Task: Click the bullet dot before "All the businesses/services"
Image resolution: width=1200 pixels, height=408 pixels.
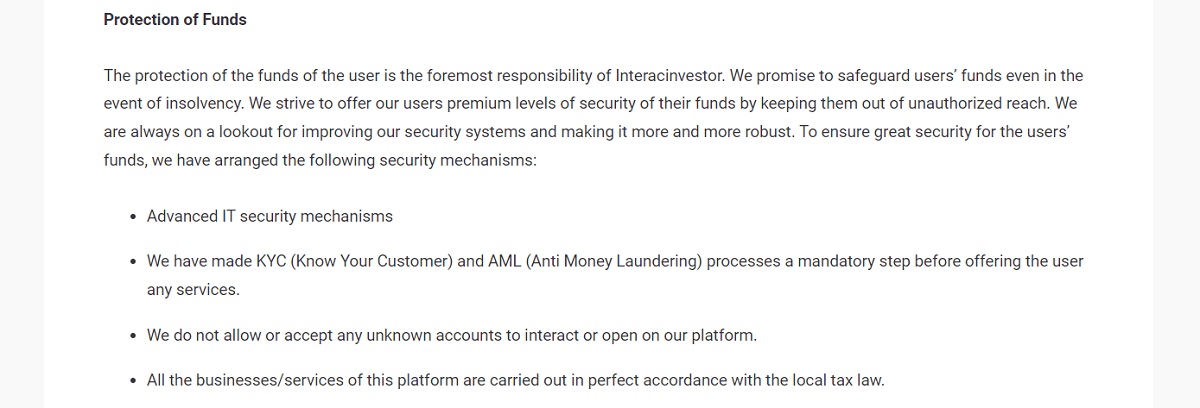Action: point(133,381)
